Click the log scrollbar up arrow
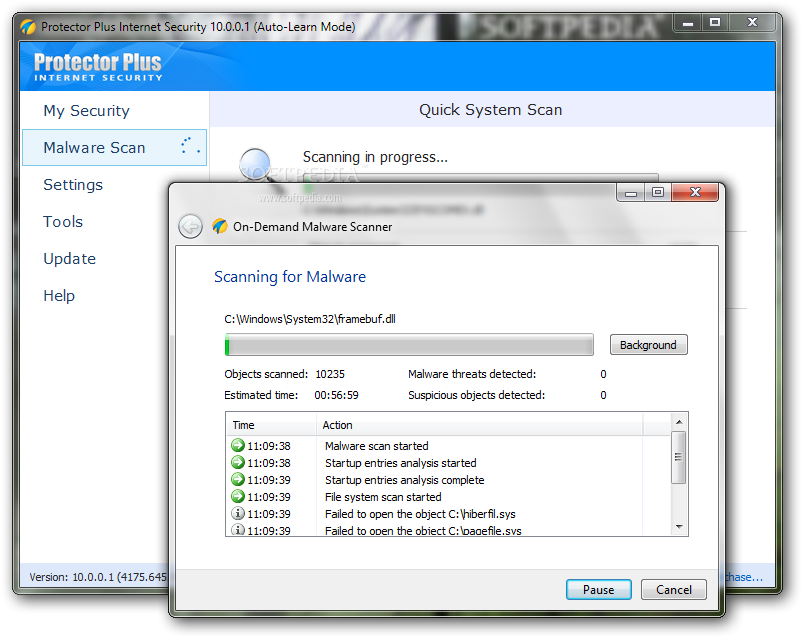The height and width of the screenshot is (638, 803). point(679,422)
